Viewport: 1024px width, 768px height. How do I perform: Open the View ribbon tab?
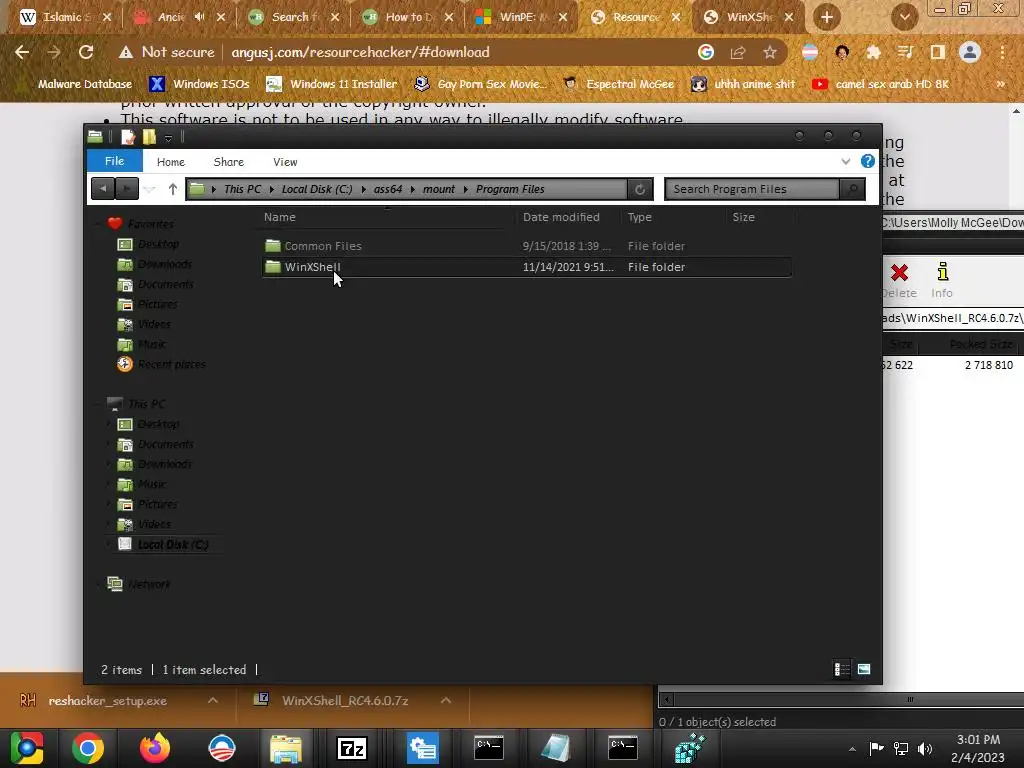coord(285,162)
